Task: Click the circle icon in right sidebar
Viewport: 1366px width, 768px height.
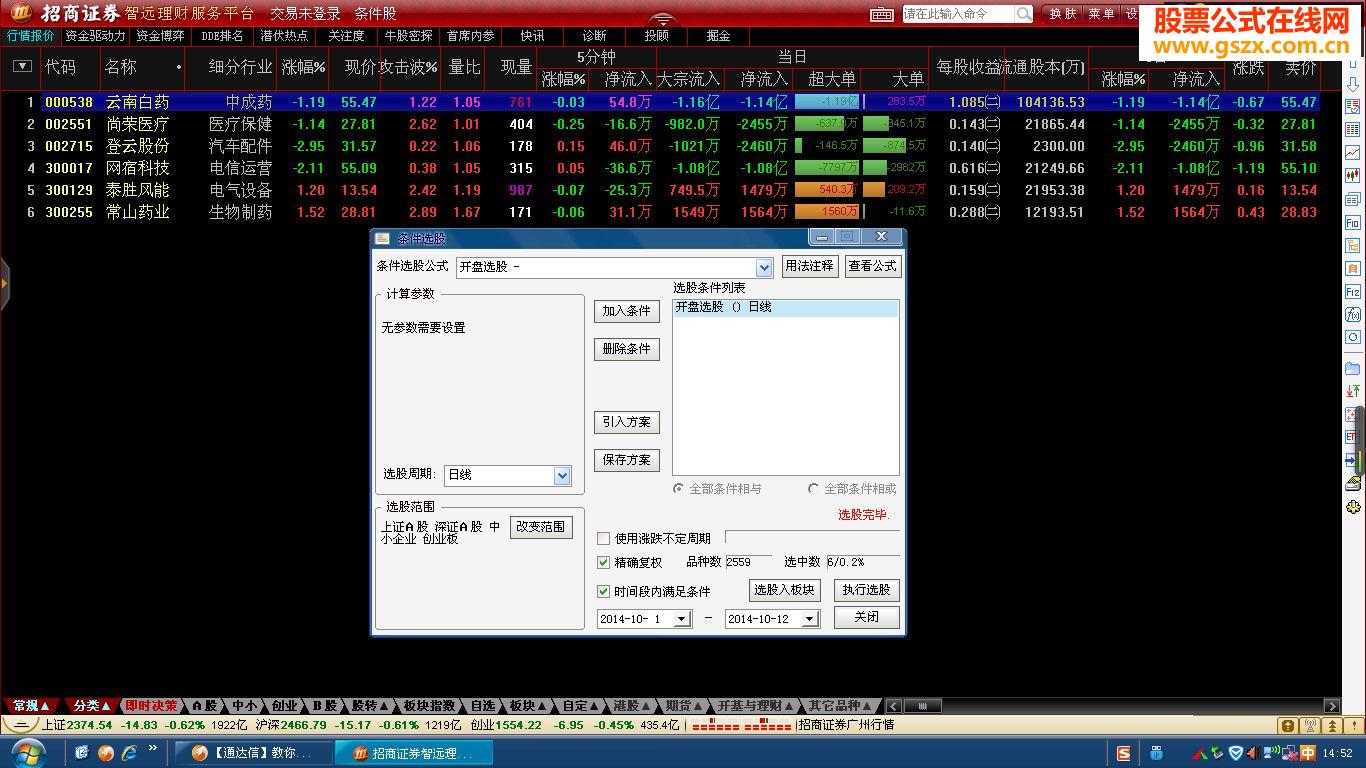Action: pos(1352,338)
